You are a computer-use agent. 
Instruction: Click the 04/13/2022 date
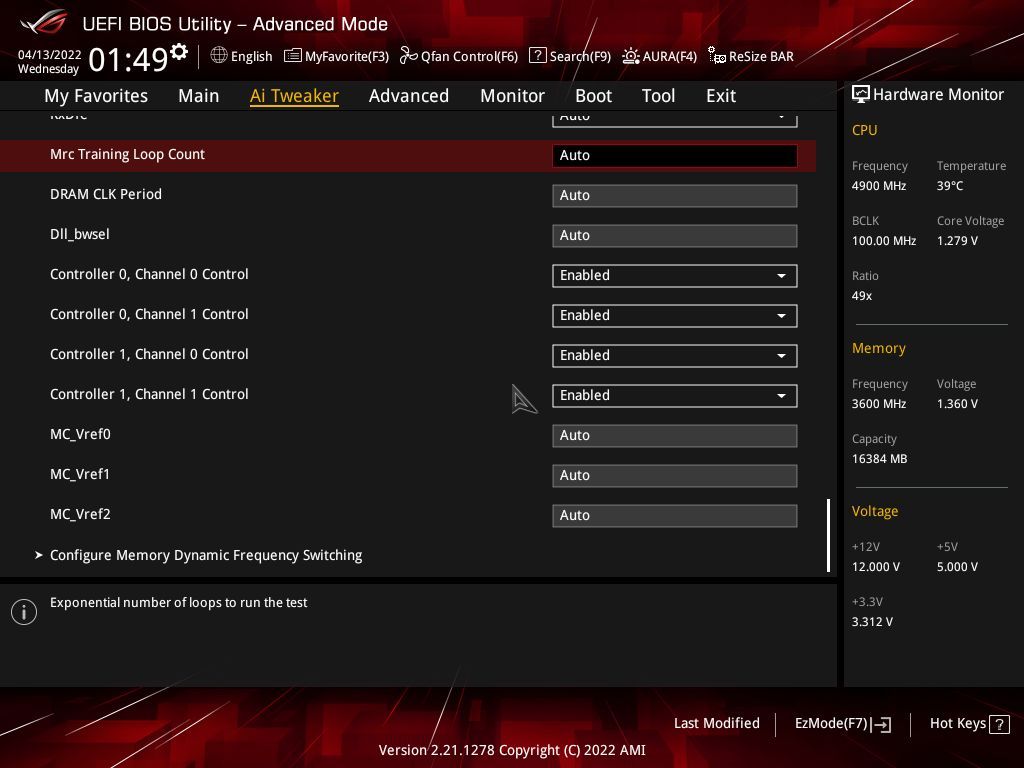[x=50, y=54]
